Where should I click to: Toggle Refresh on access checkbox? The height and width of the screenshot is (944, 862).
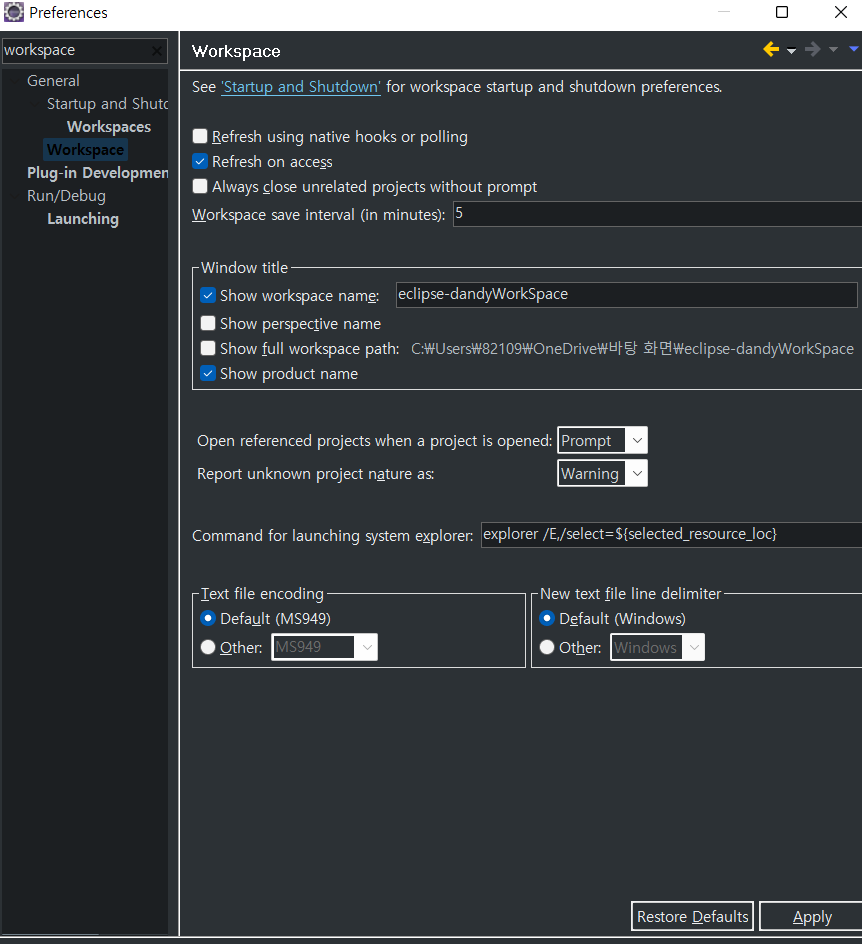point(200,161)
